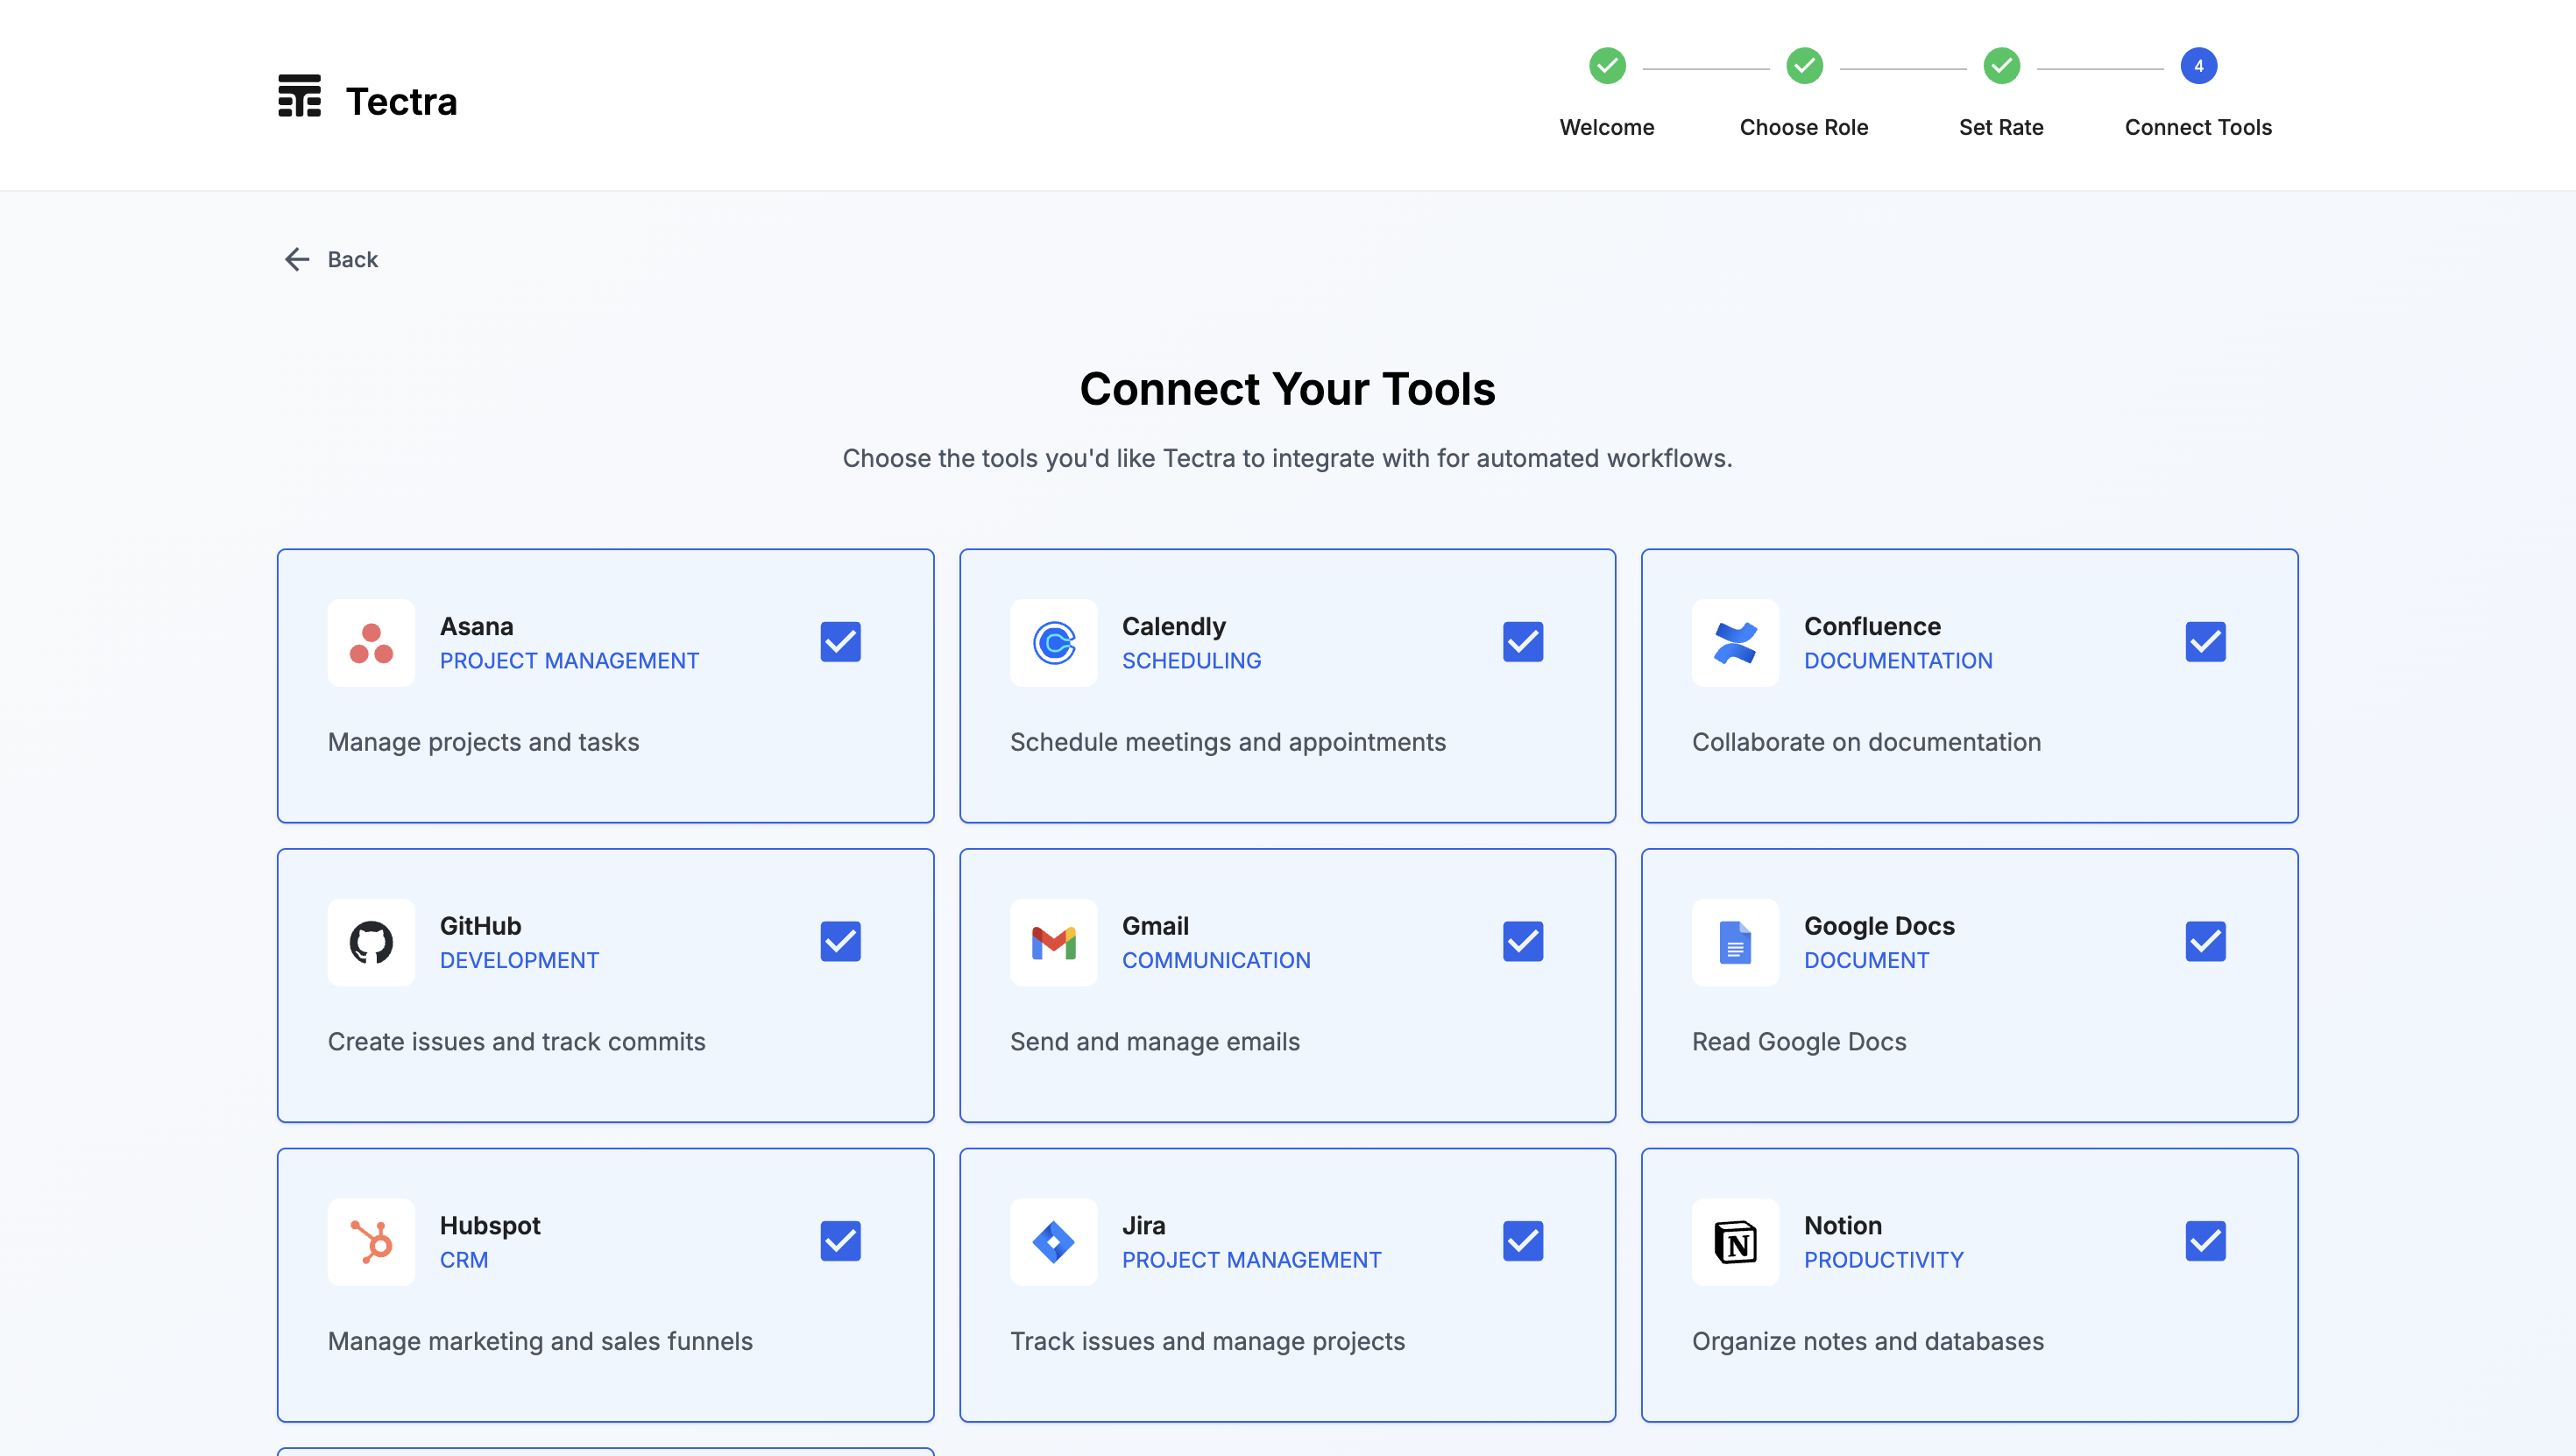The image size is (2576, 1456).
Task: Click the Confluence tool name
Action: [x=1872, y=626]
